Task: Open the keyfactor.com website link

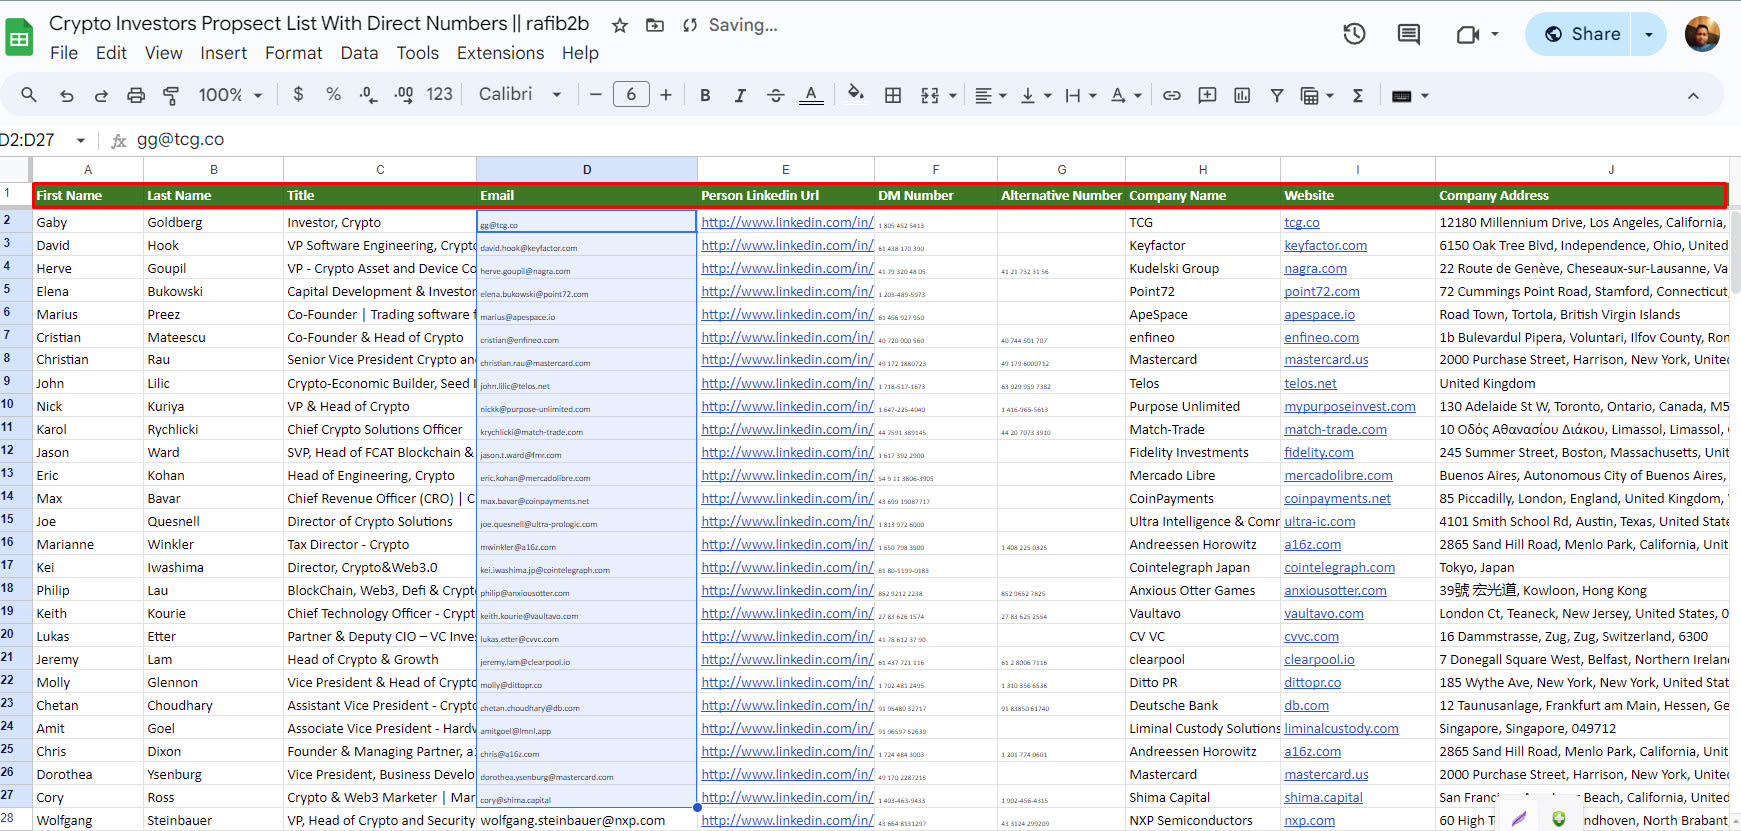Action: [x=1325, y=245]
